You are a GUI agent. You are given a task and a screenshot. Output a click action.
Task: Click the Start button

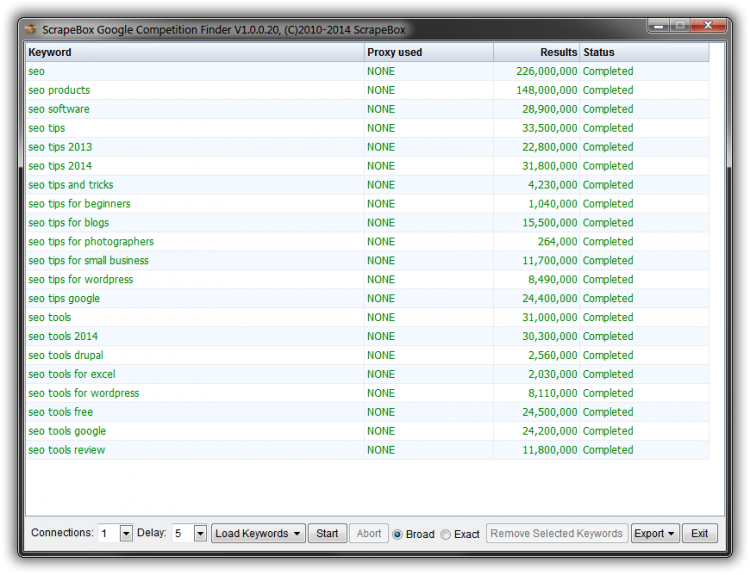(327, 533)
